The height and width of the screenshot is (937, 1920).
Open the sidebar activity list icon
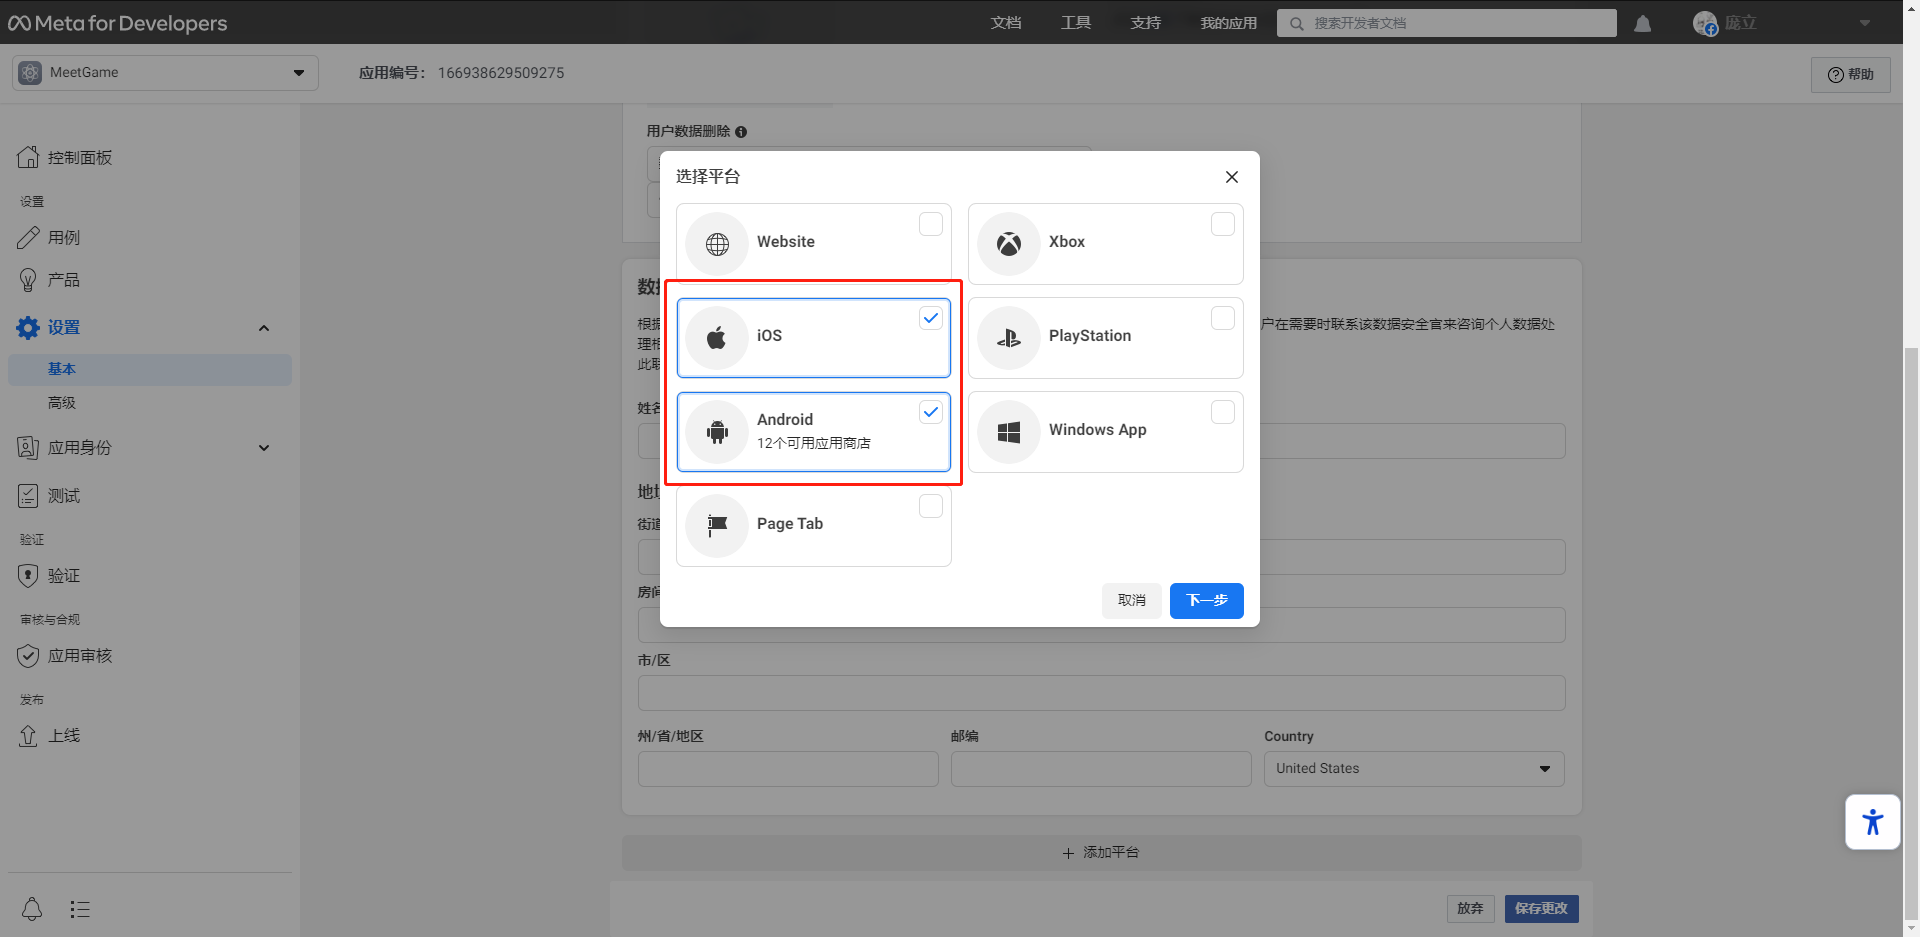[x=80, y=909]
